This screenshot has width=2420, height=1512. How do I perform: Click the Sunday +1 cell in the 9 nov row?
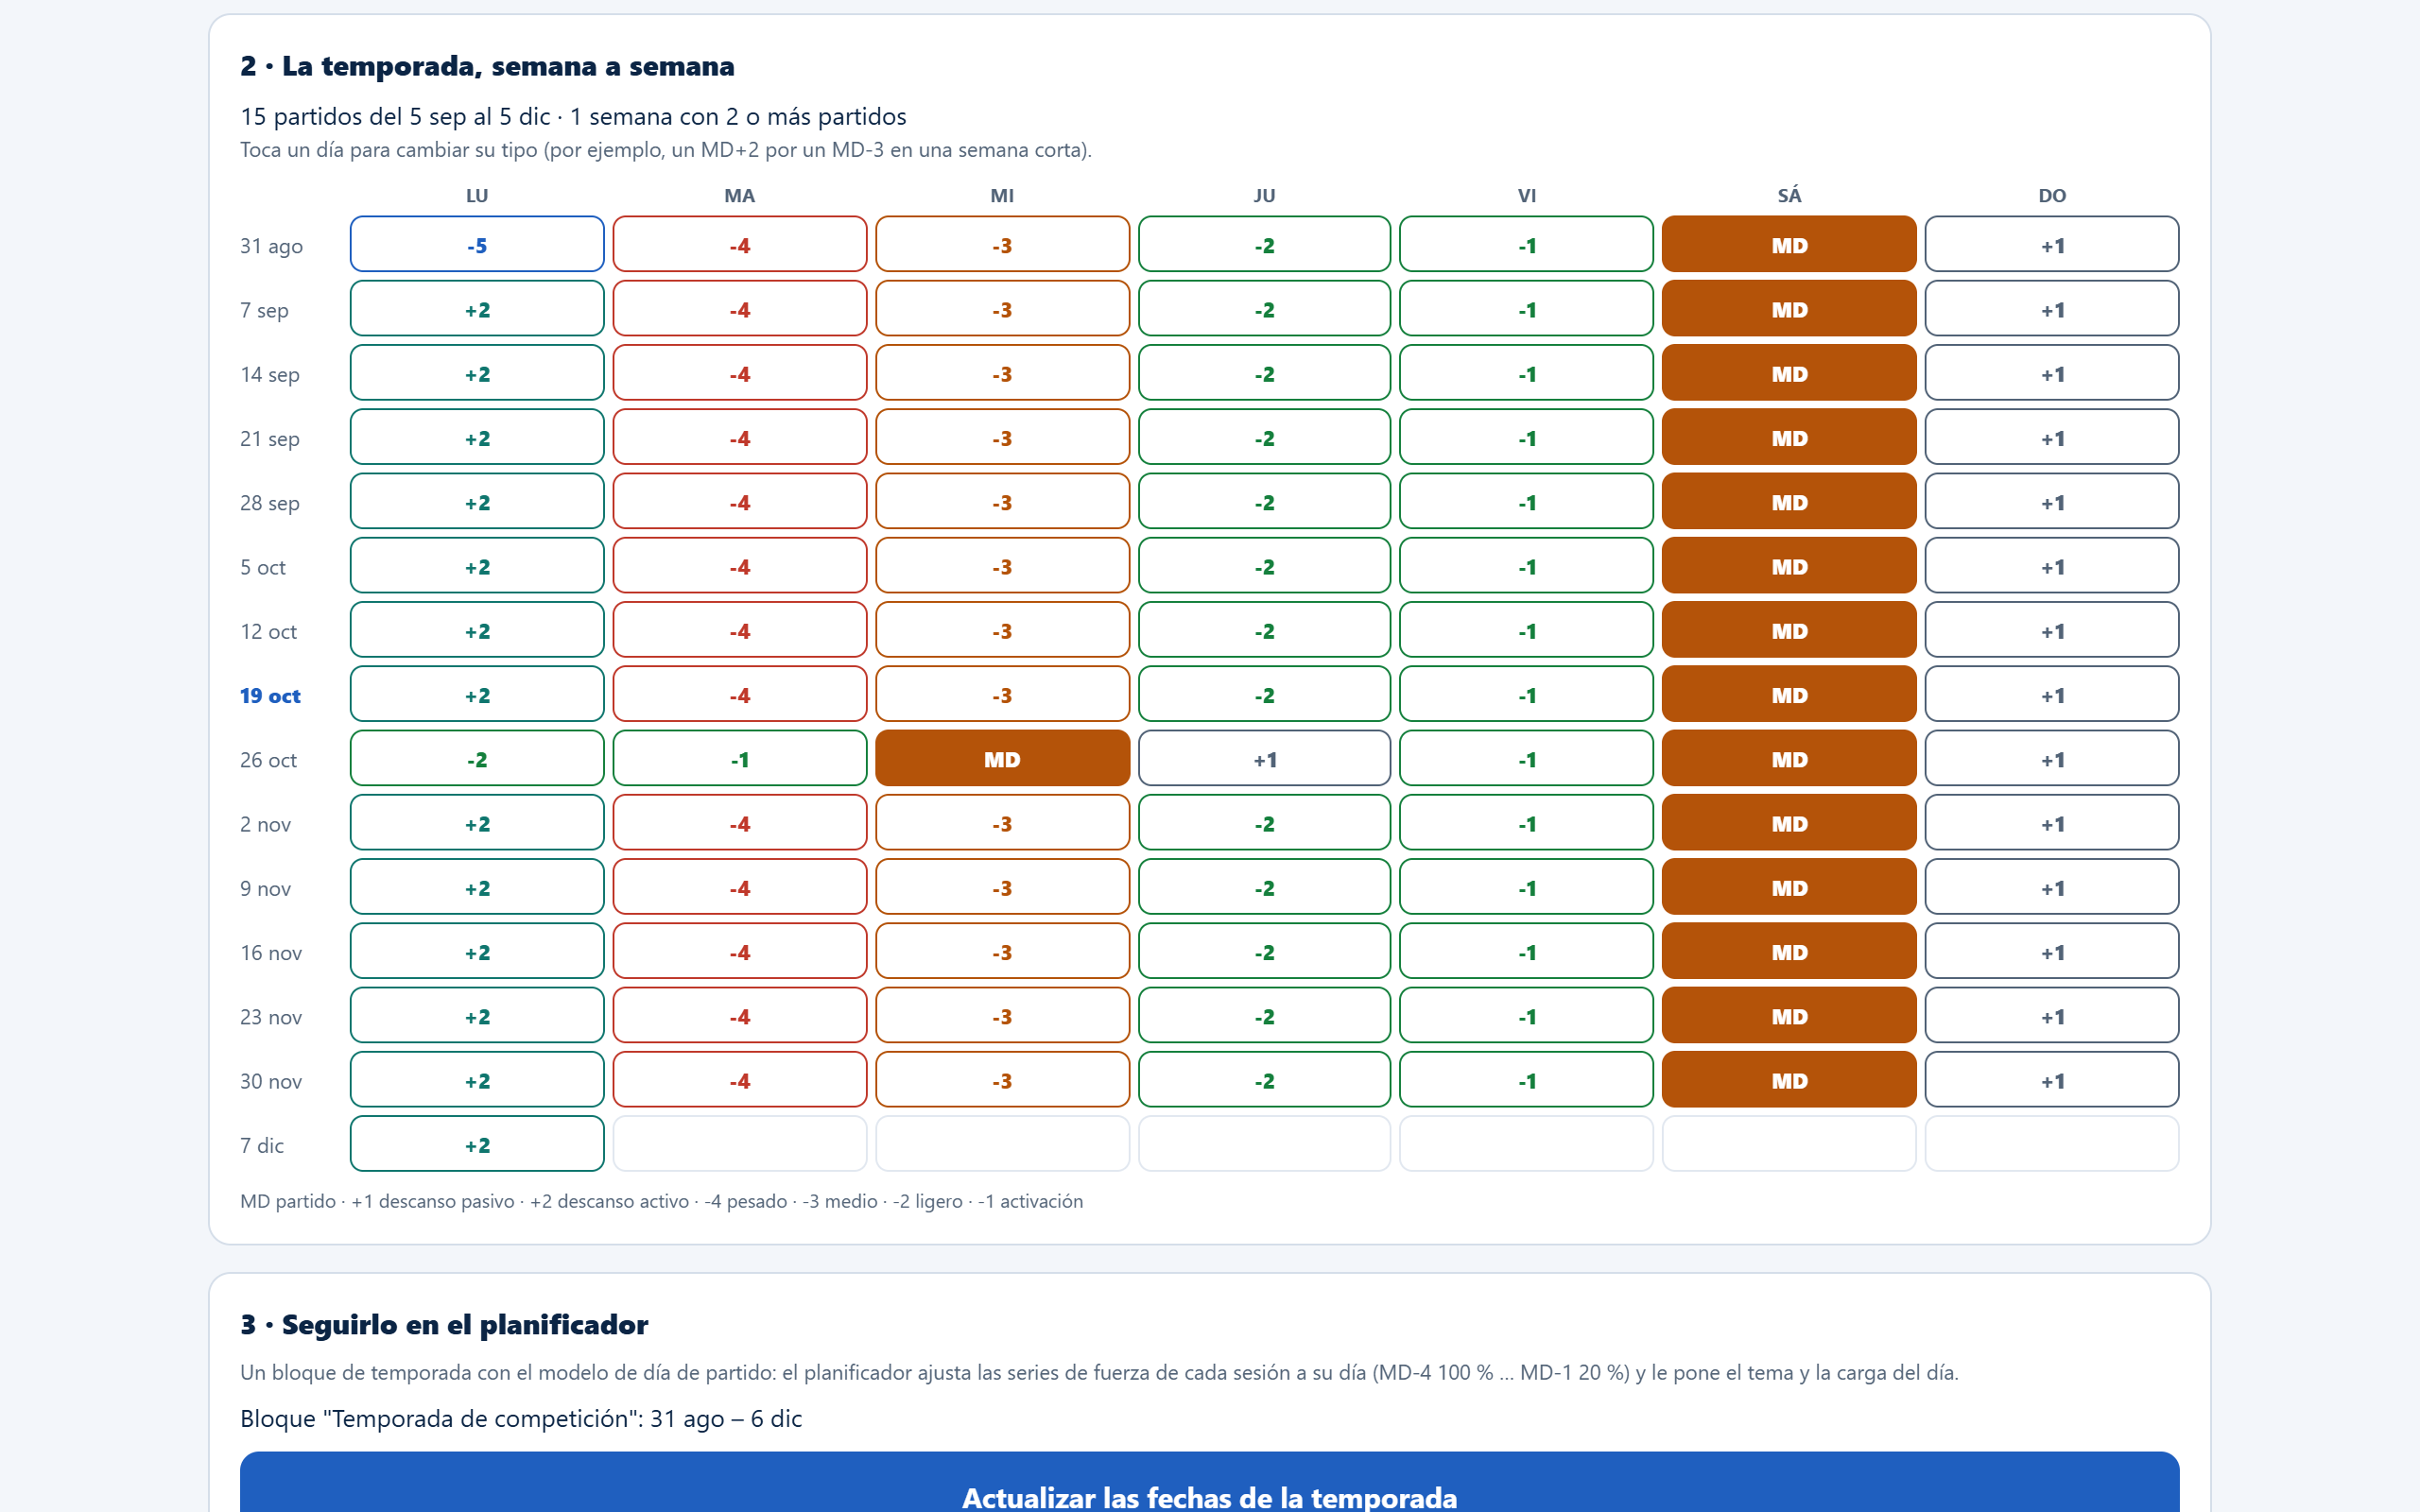(x=2051, y=887)
